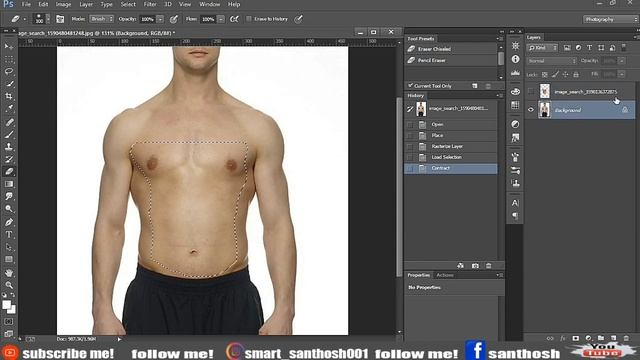
Task: Toggle lock transparent pixels in Layers
Action: 544,74
